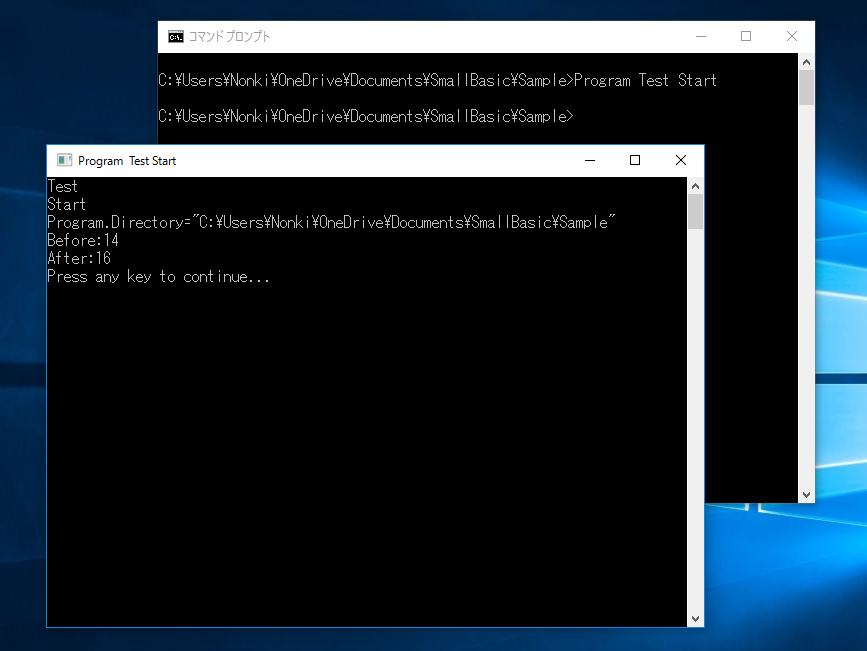Screen dimensions: 867x651
Task: Click the 'Test' output line
Action: [x=62, y=186]
